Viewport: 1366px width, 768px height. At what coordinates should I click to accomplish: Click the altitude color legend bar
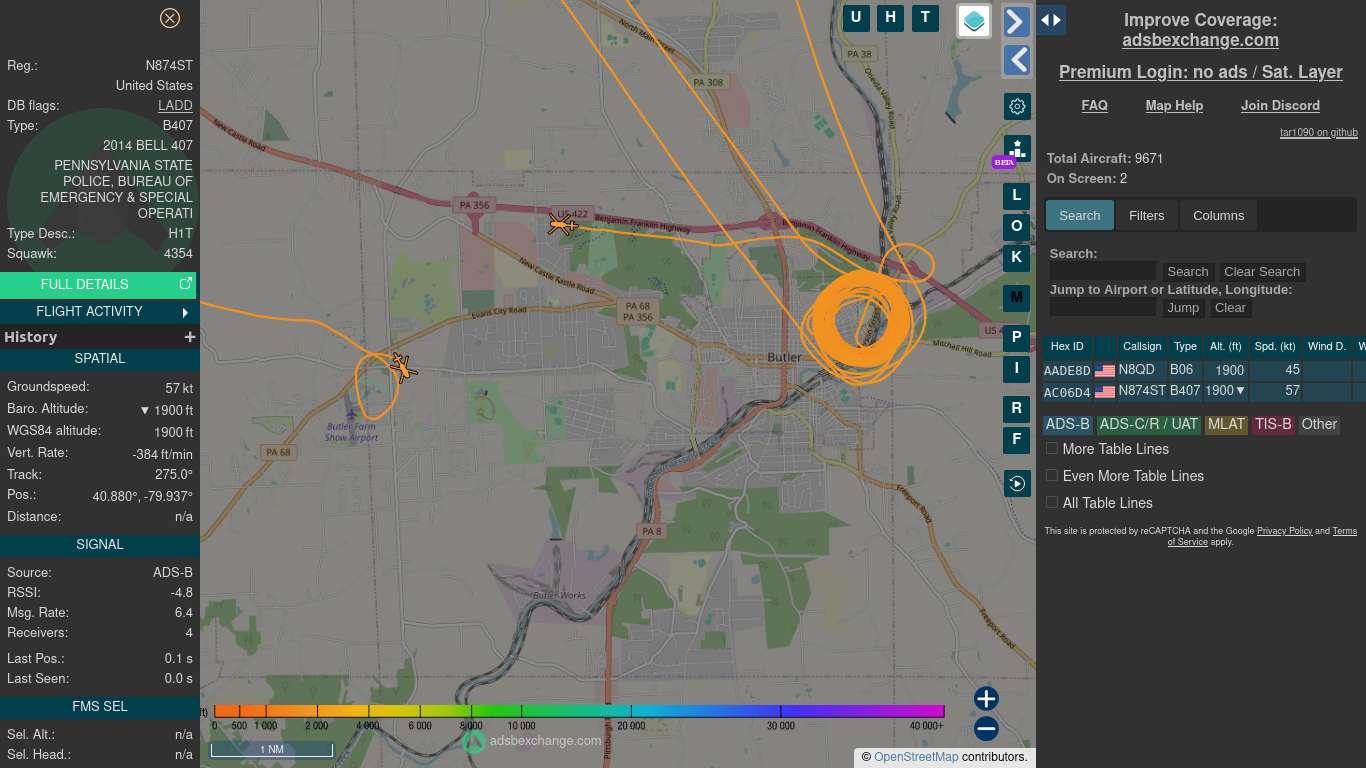[x=579, y=711]
